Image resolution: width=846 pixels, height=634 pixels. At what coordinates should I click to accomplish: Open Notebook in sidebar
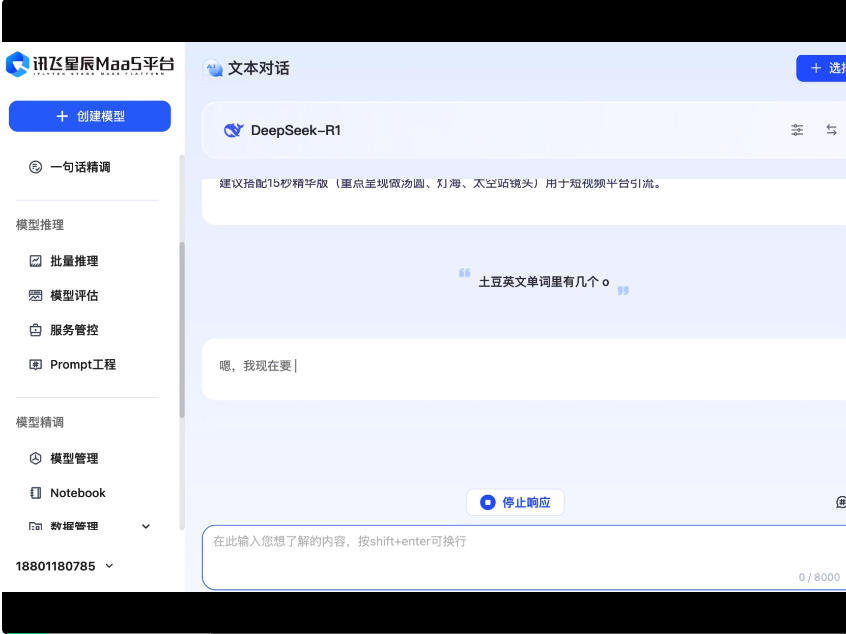point(78,493)
